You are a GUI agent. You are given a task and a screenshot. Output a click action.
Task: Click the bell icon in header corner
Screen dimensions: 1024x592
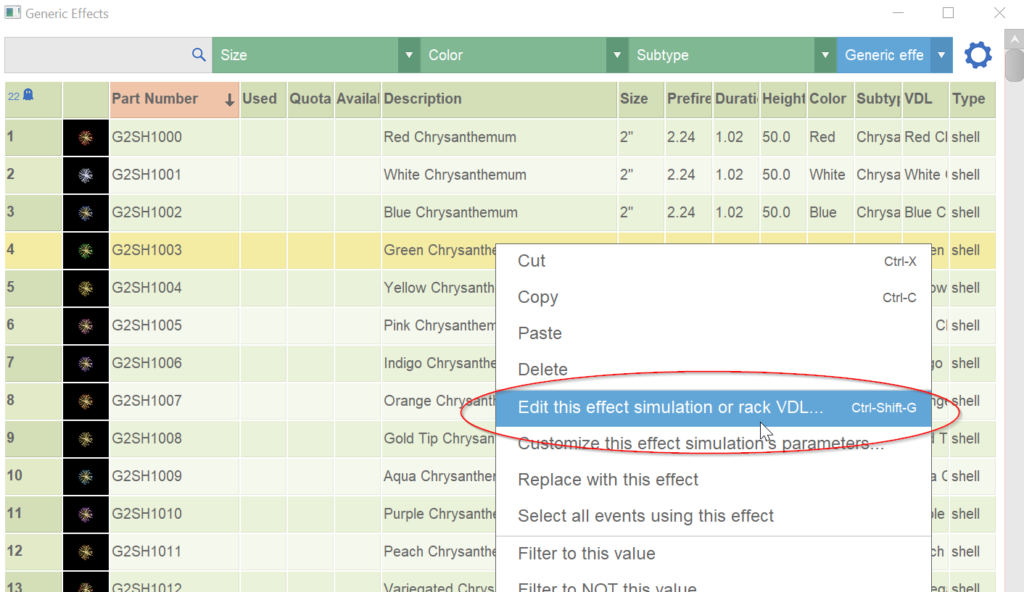28,95
